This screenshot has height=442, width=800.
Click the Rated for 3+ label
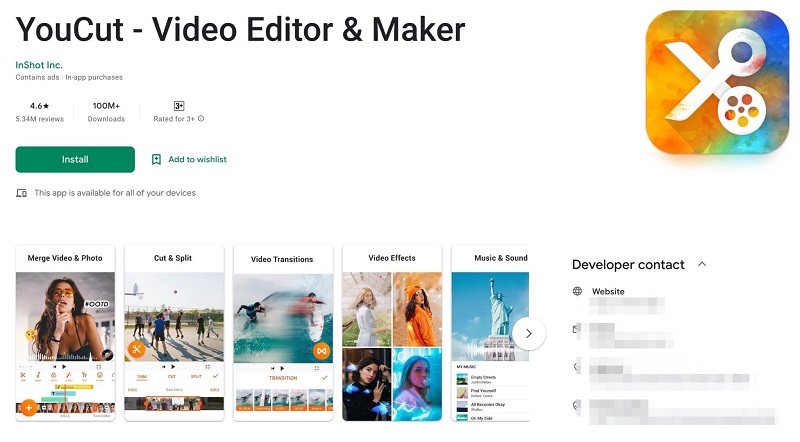174,119
